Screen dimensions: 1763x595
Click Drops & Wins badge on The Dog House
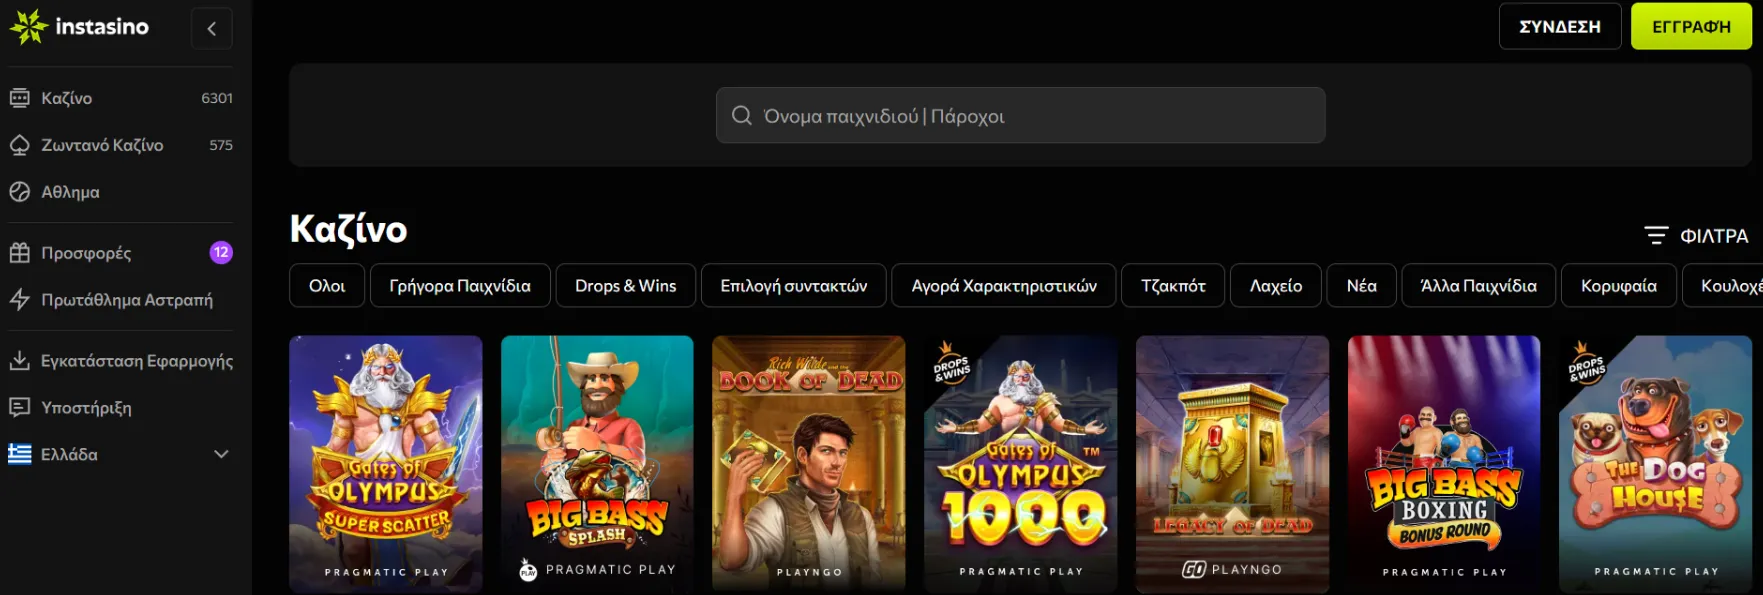(1586, 364)
